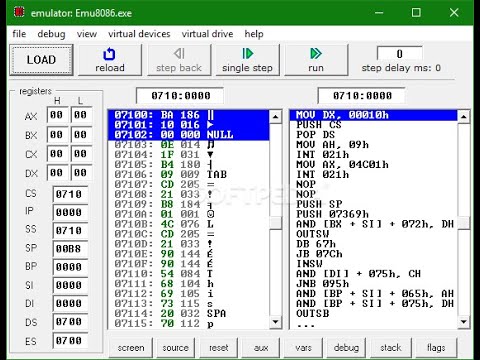Screen dimensions: 480x360
Task: Select memory row 0710B: 4C L
Action: tap(189, 224)
